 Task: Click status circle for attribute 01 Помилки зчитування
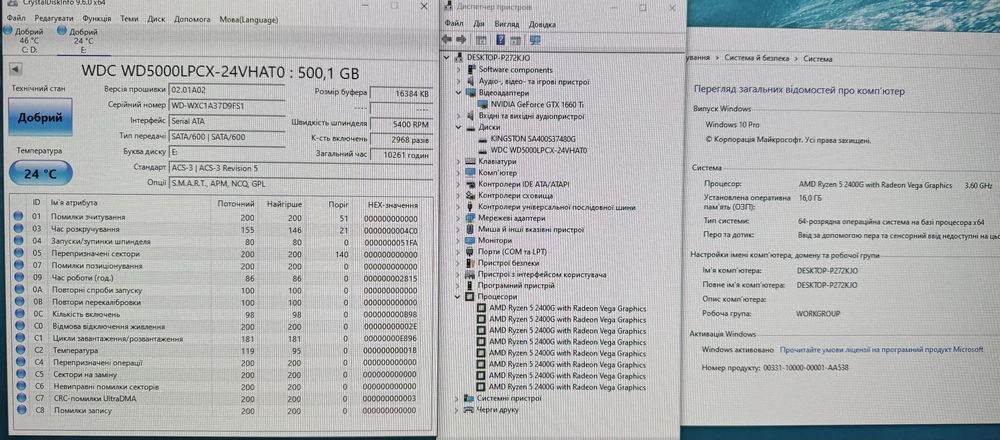coord(20,217)
